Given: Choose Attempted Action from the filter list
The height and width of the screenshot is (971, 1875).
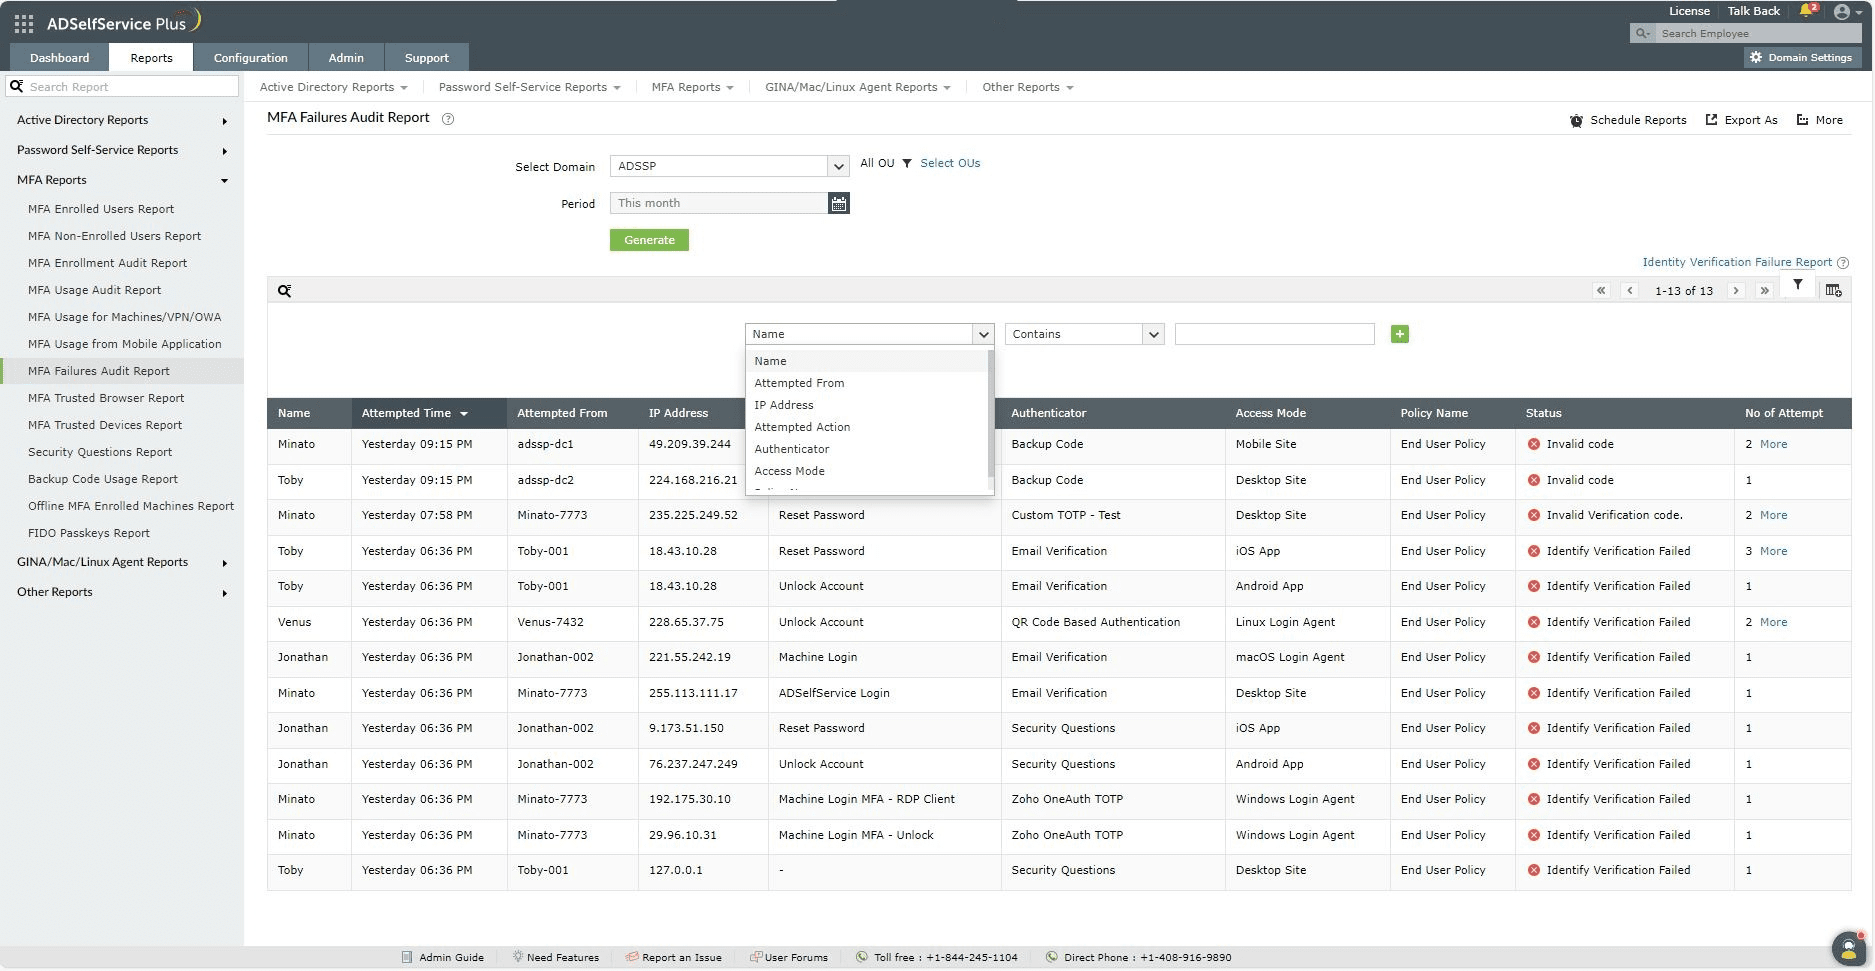Looking at the screenshot, I should click(802, 427).
